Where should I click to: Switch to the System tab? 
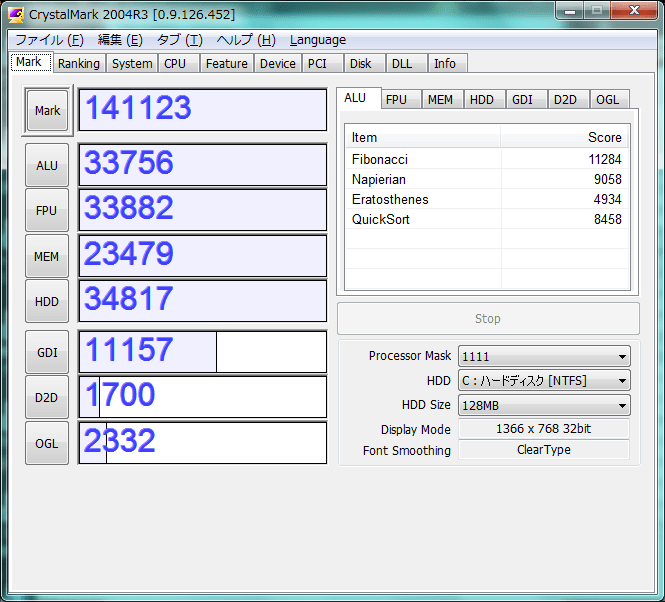coord(132,63)
